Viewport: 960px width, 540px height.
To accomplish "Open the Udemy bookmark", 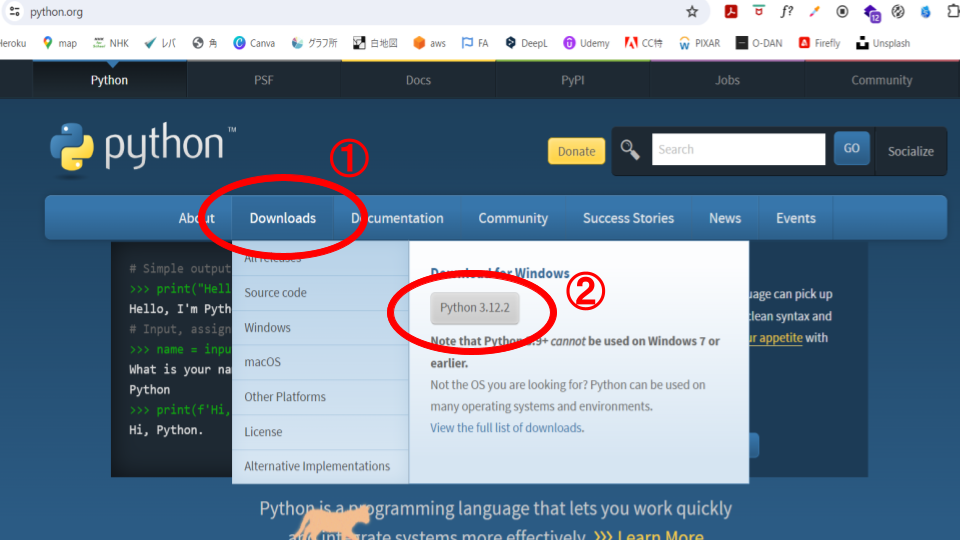I will coord(587,43).
